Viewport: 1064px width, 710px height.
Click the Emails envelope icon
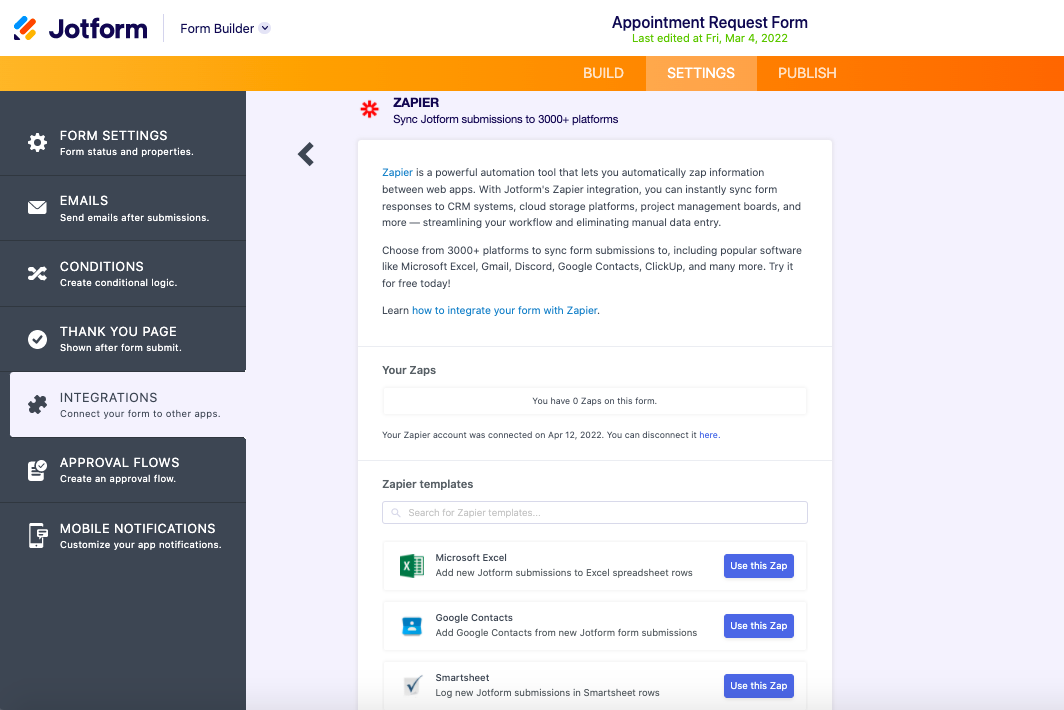(x=37, y=208)
